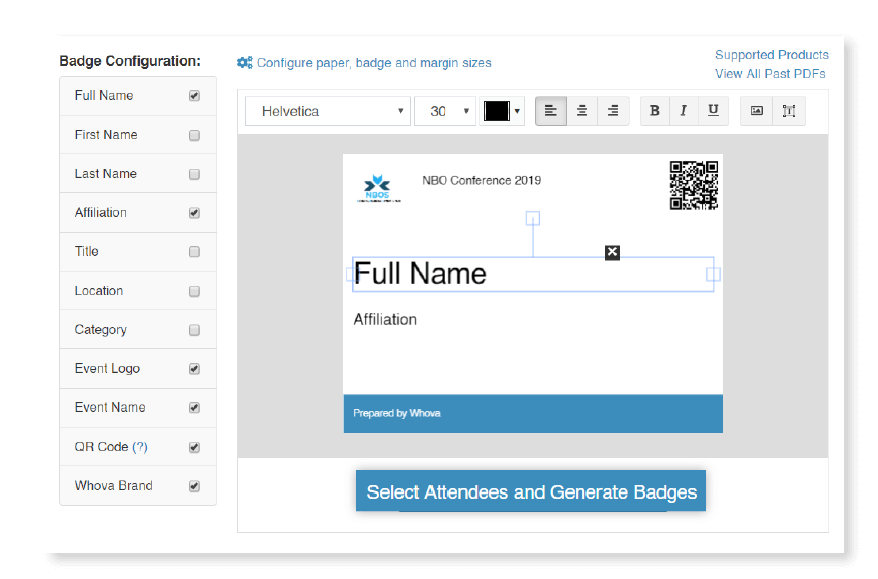The width and height of the screenshot is (878, 579).
Task: Click the center align icon
Action: coord(582,111)
